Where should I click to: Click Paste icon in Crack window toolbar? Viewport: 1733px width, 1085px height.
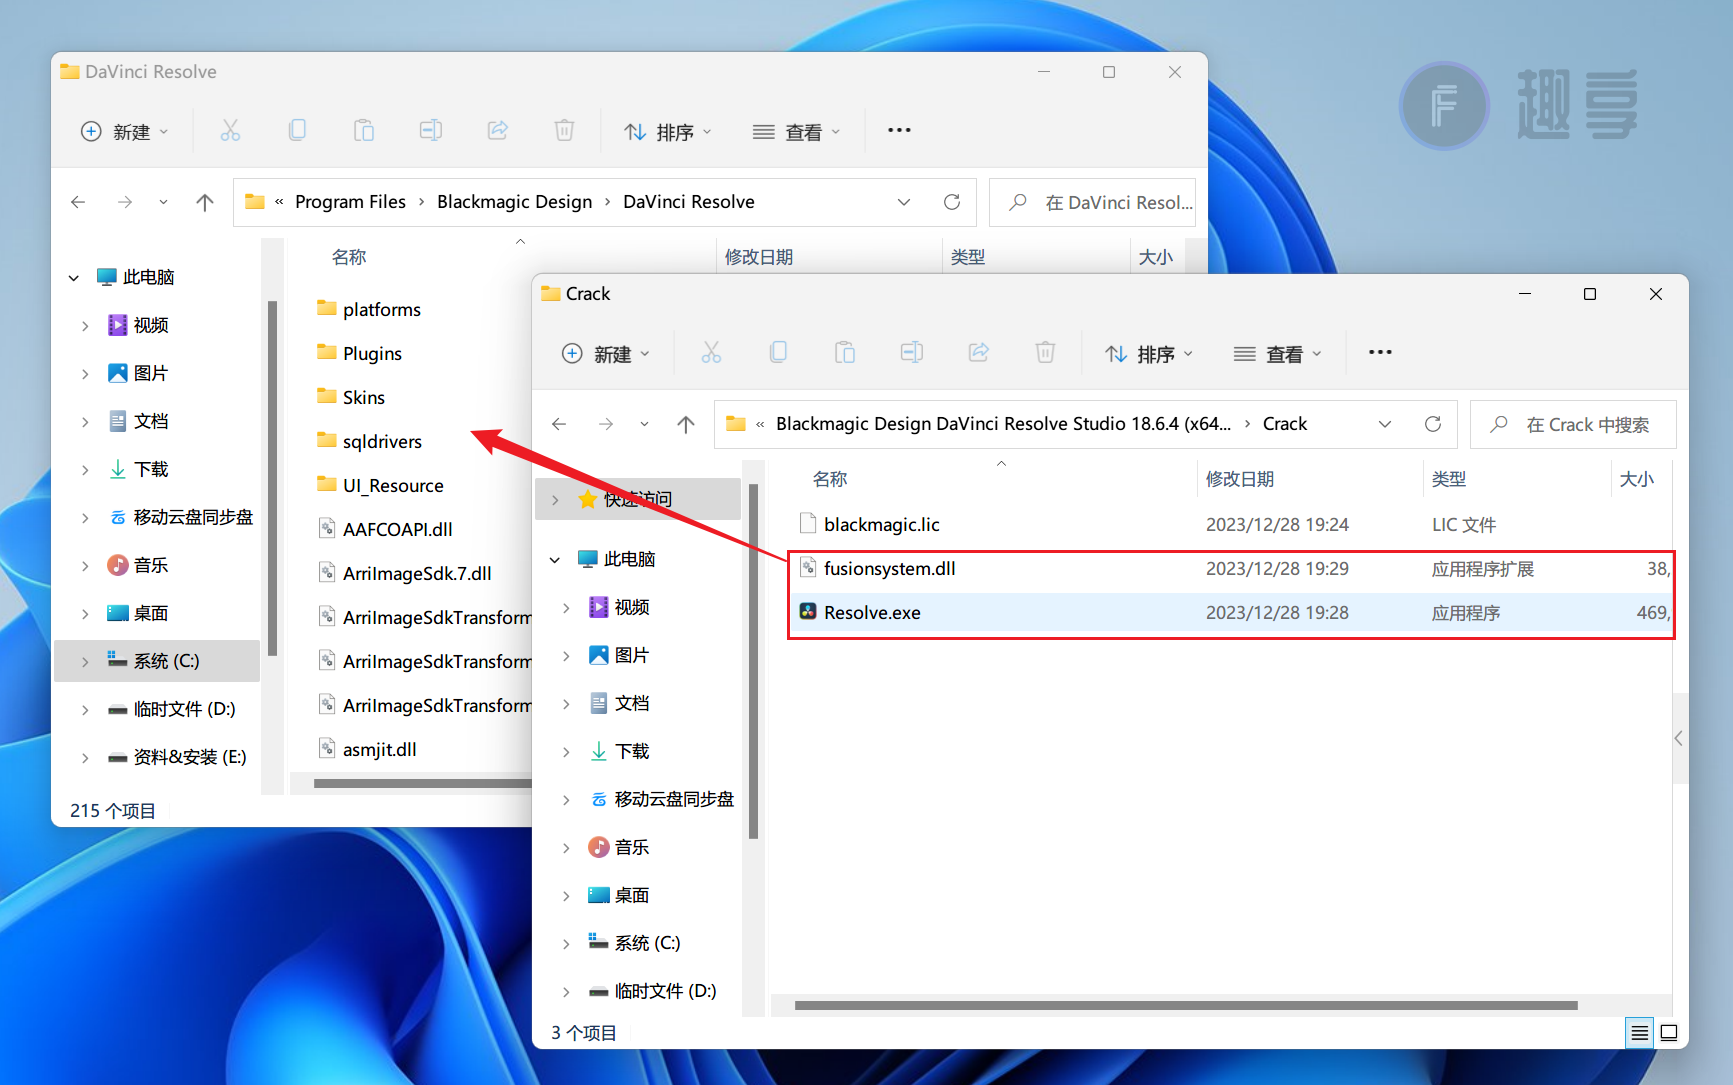(x=845, y=353)
